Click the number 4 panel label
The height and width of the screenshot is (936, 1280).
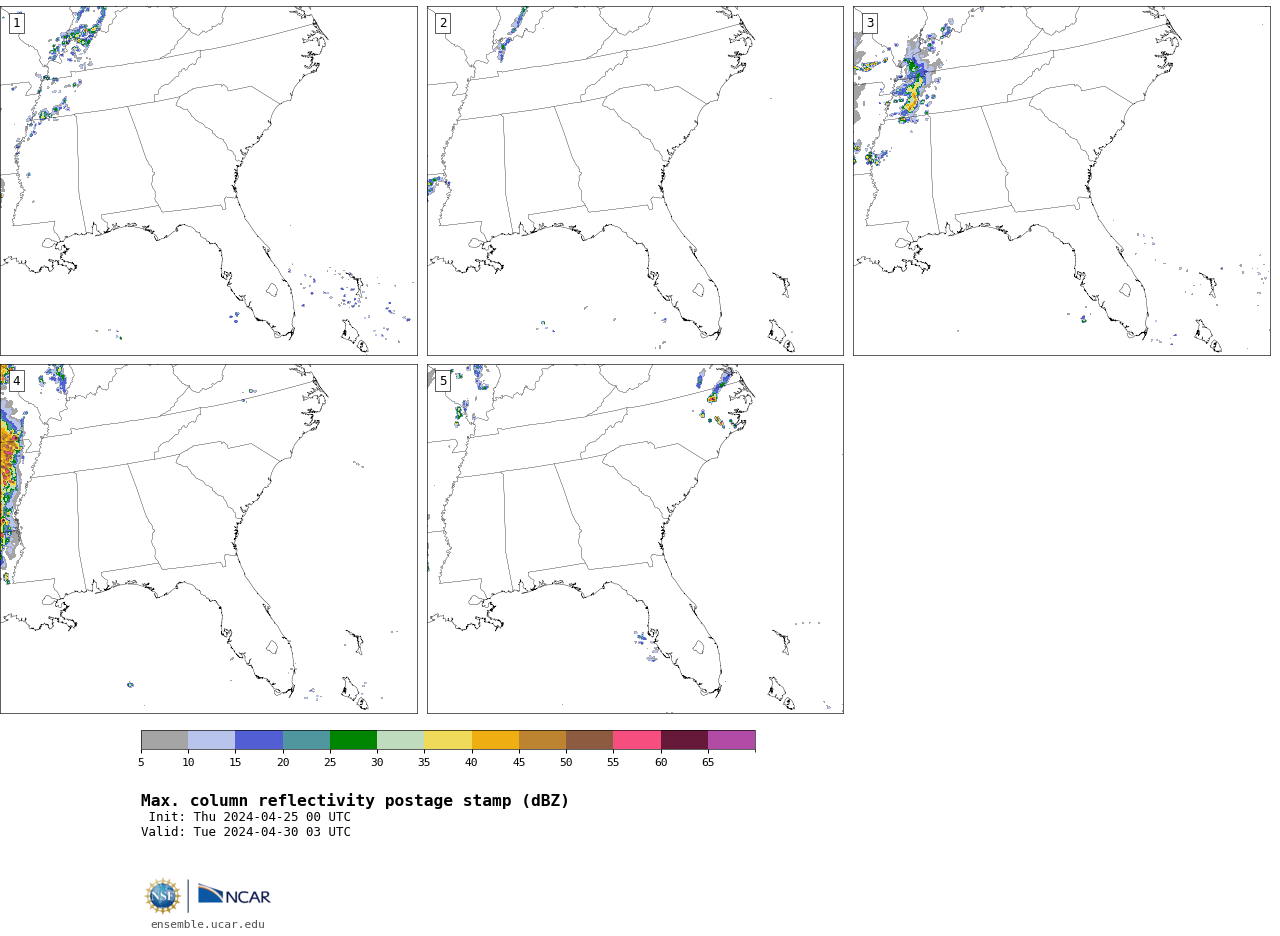point(16,381)
